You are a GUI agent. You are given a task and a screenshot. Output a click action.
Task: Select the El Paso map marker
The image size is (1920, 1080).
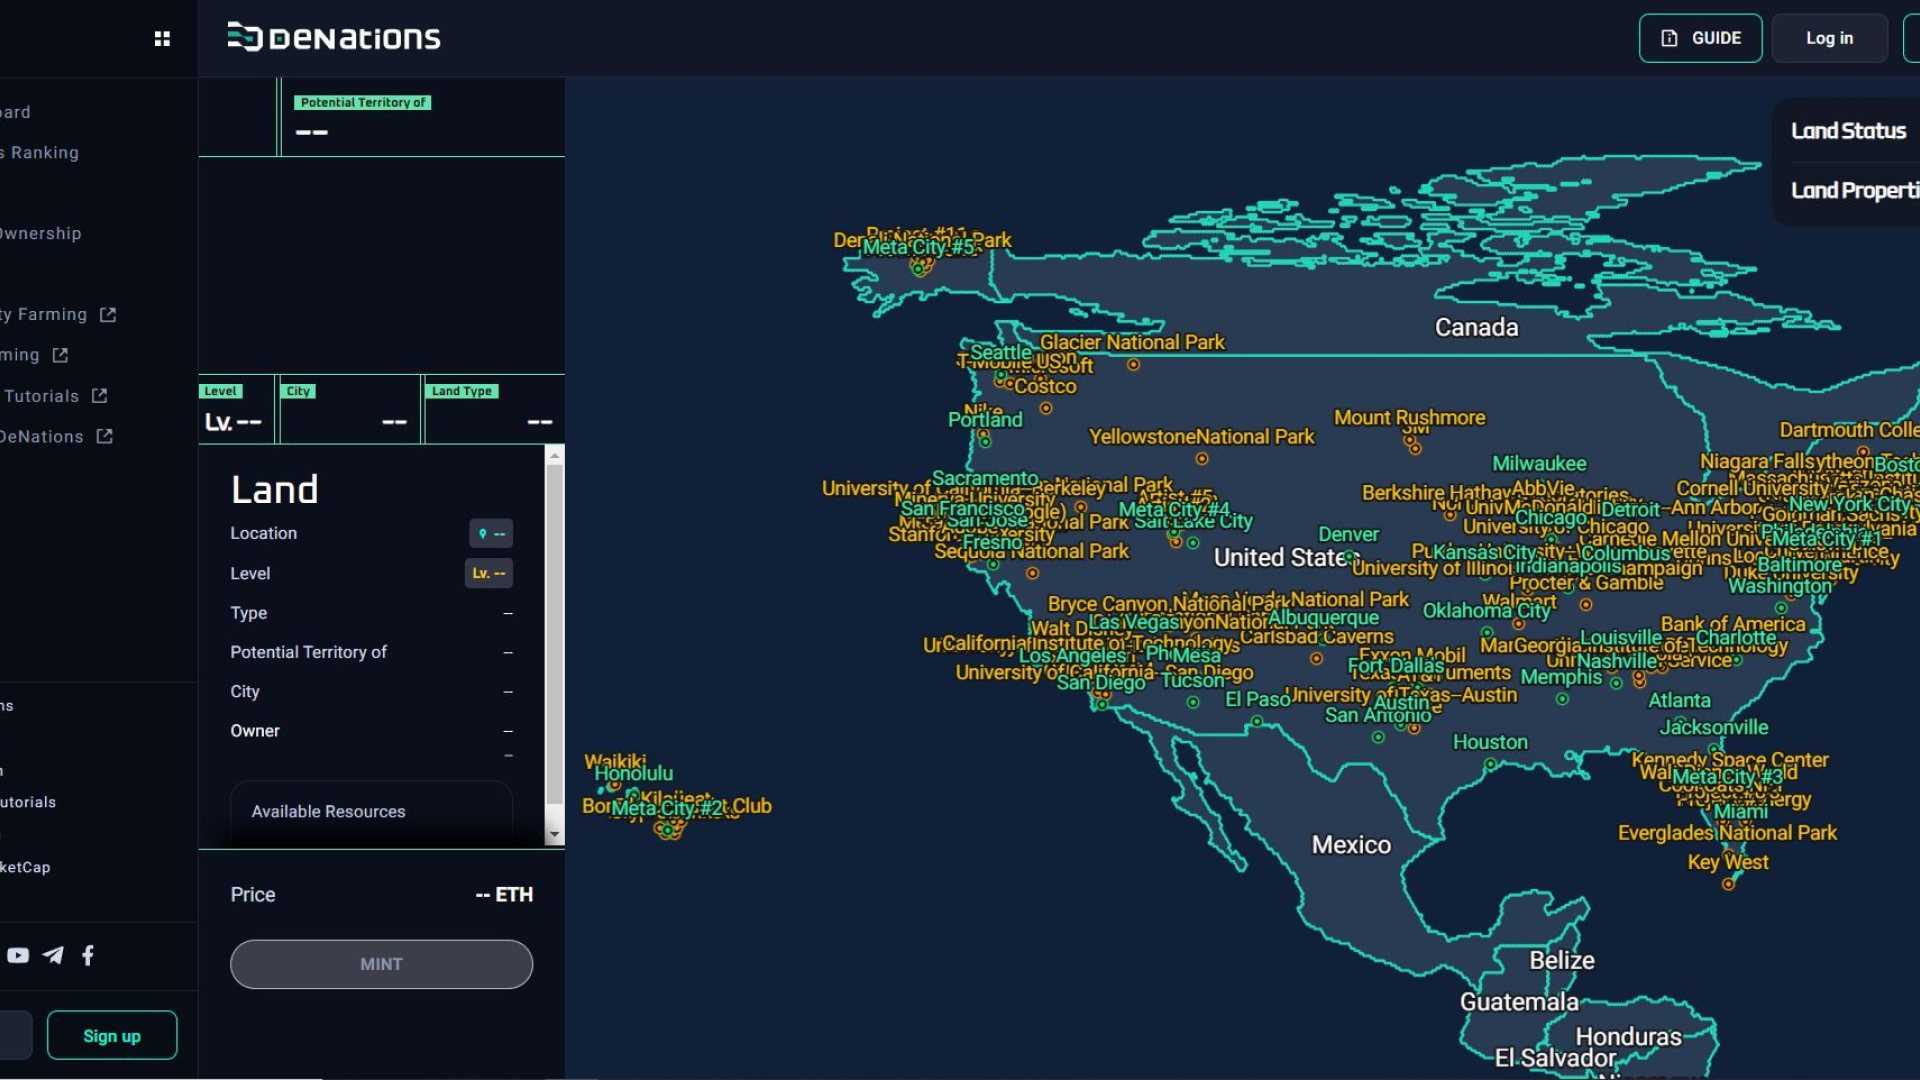(x=1257, y=721)
